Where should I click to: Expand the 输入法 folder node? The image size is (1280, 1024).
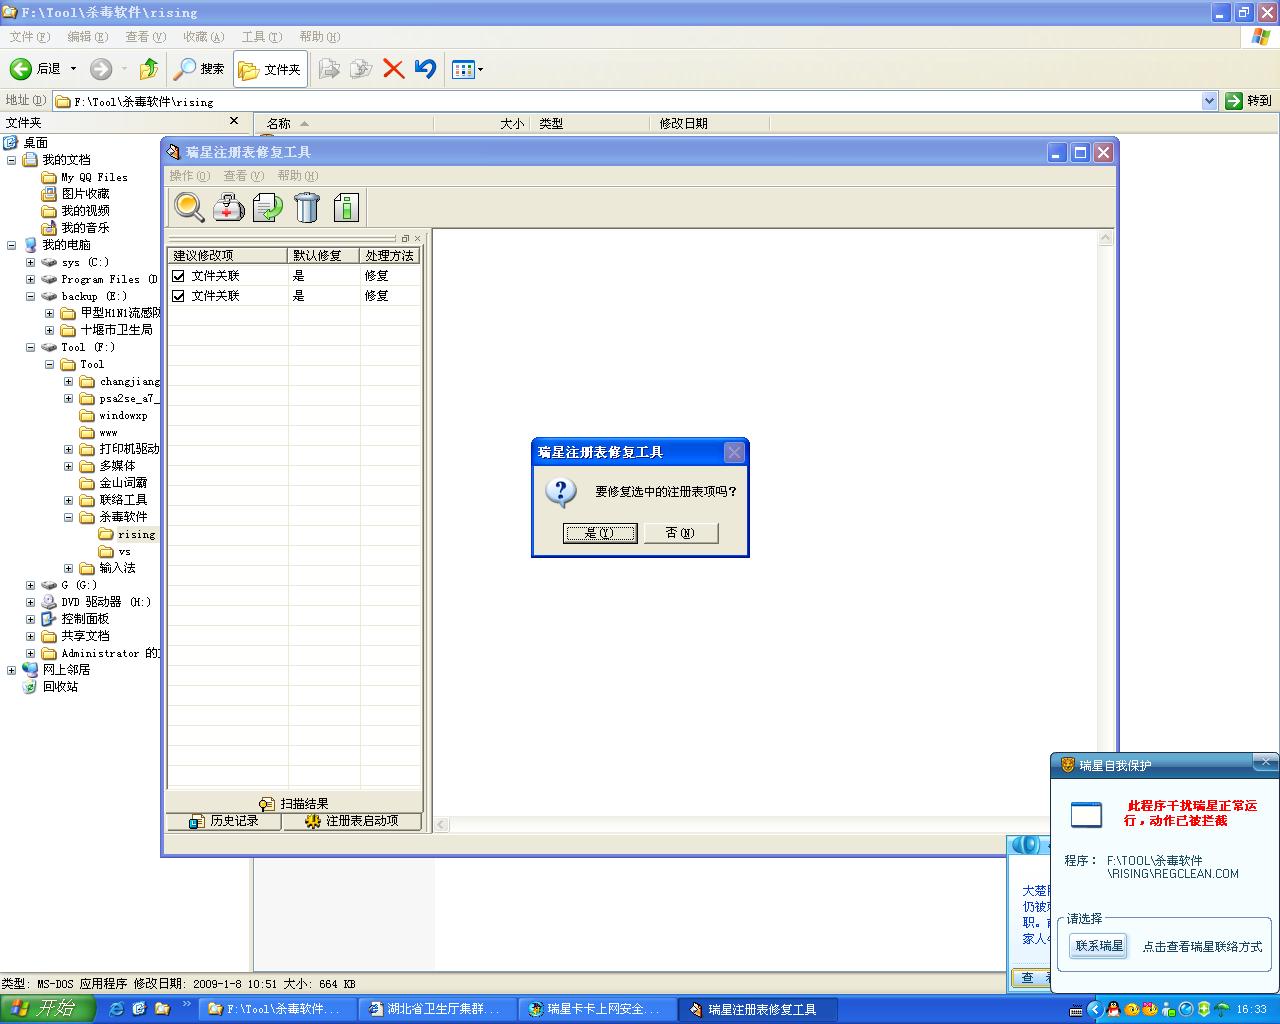click(x=68, y=568)
